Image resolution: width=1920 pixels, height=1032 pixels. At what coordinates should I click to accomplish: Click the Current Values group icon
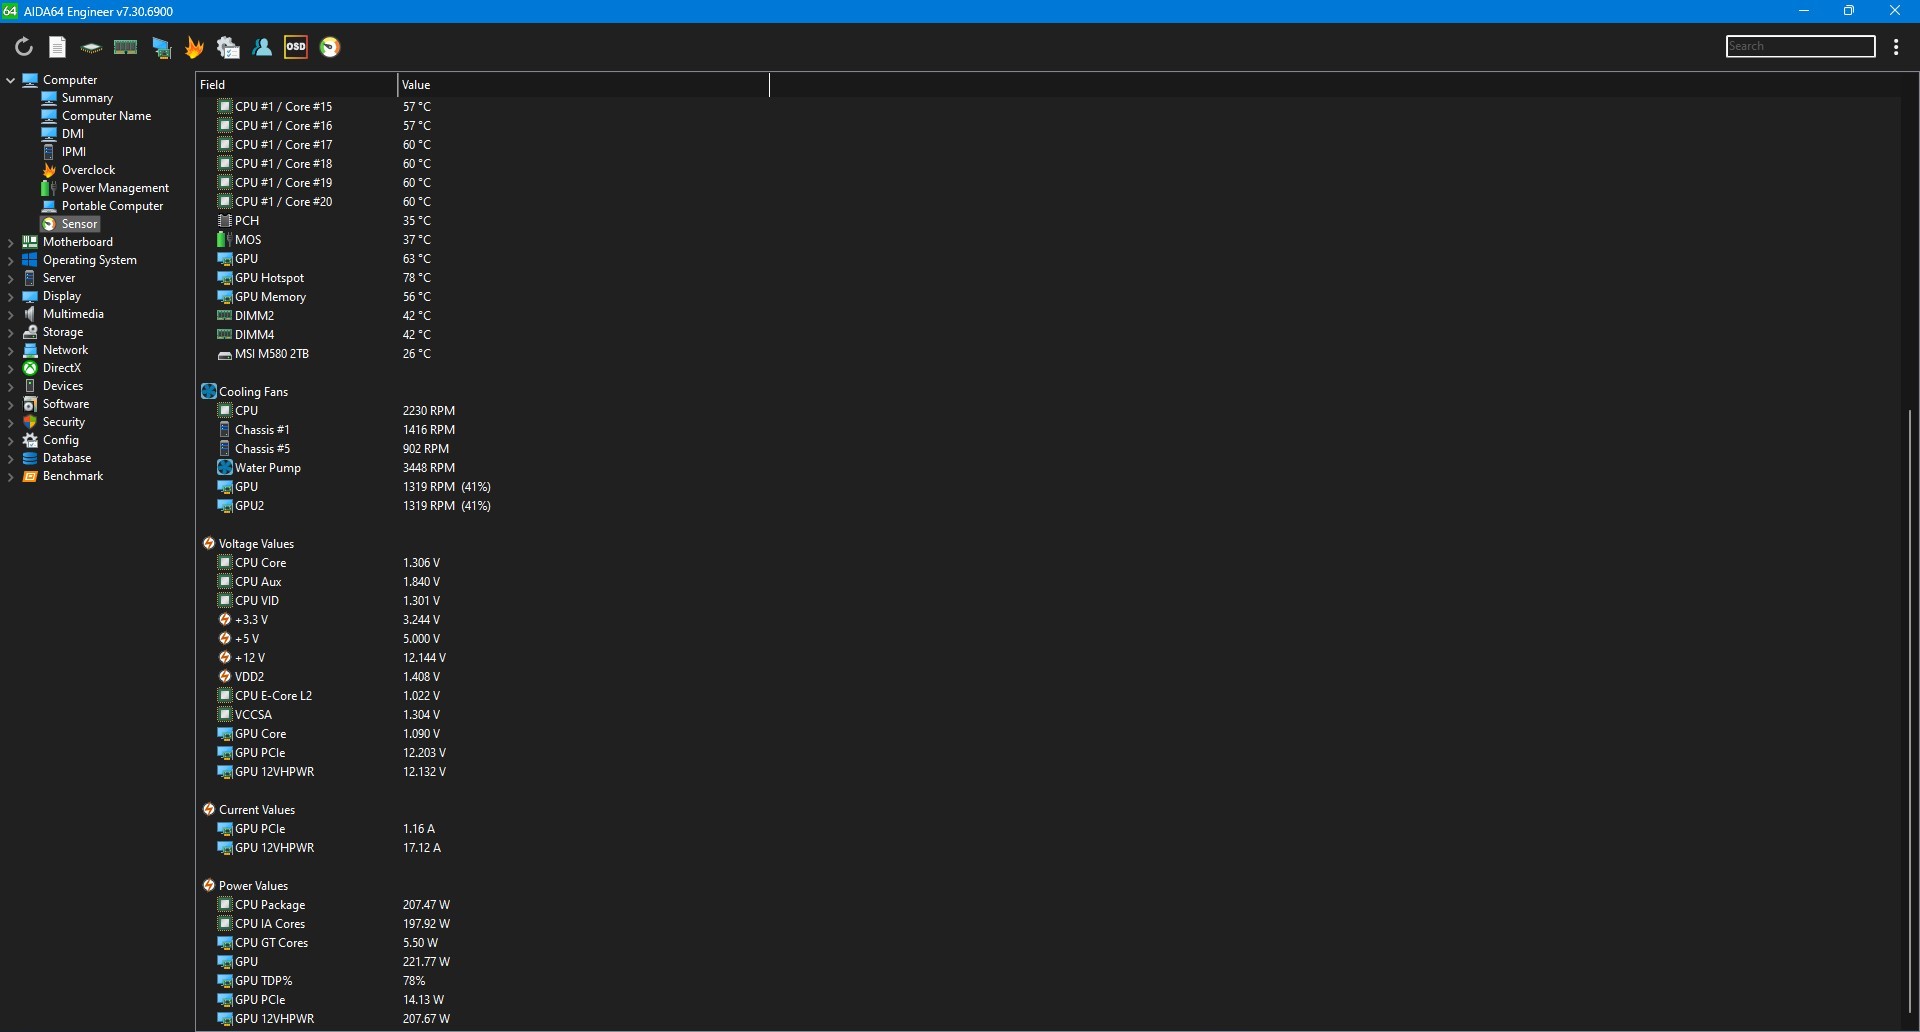pyautogui.click(x=209, y=810)
